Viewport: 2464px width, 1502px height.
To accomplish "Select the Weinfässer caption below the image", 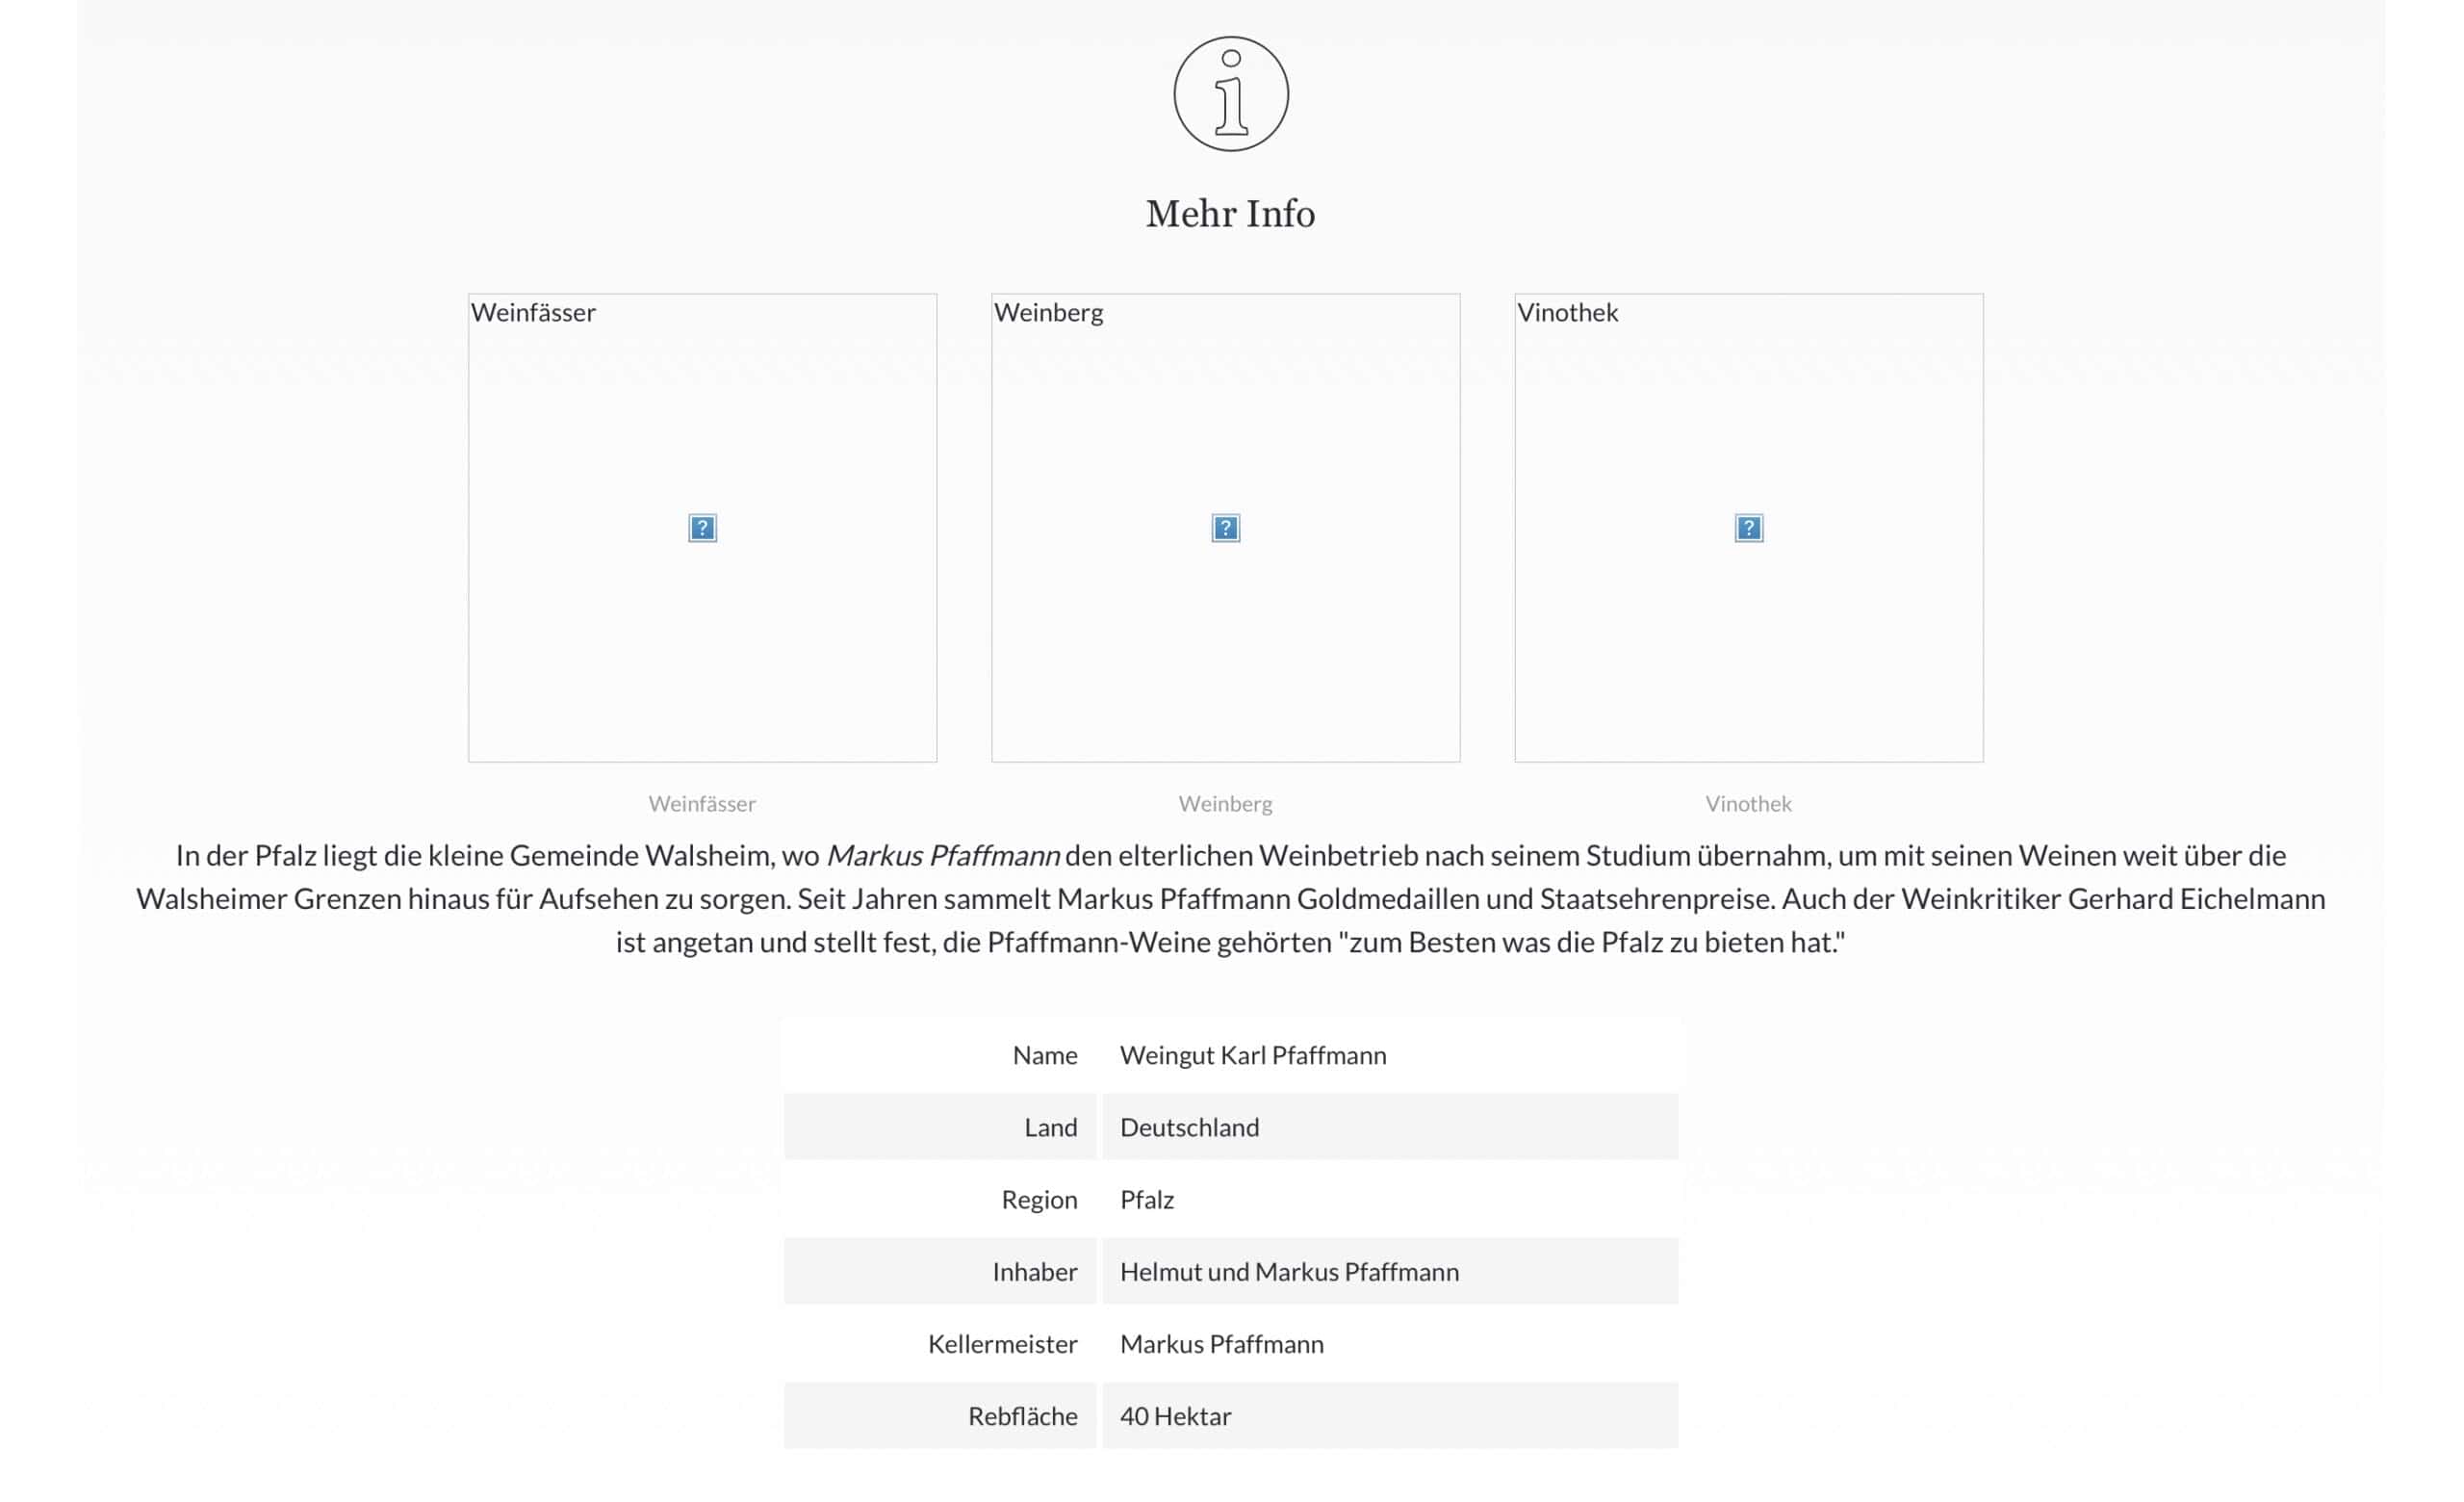I will pos(703,803).
